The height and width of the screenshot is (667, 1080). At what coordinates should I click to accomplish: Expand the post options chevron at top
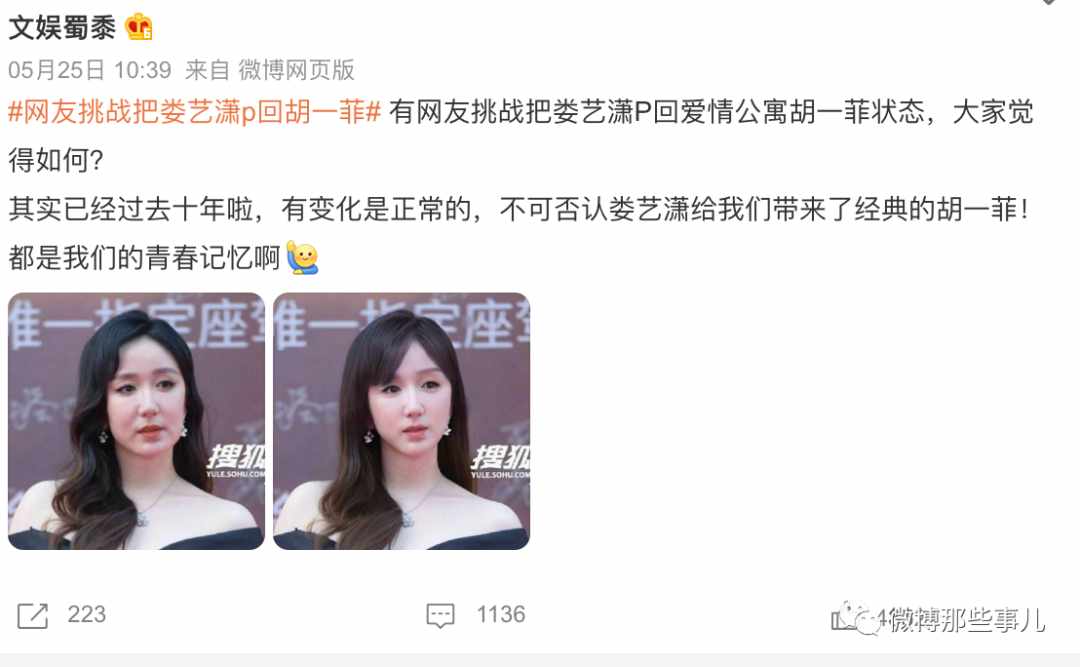[x=1048, y=2]
